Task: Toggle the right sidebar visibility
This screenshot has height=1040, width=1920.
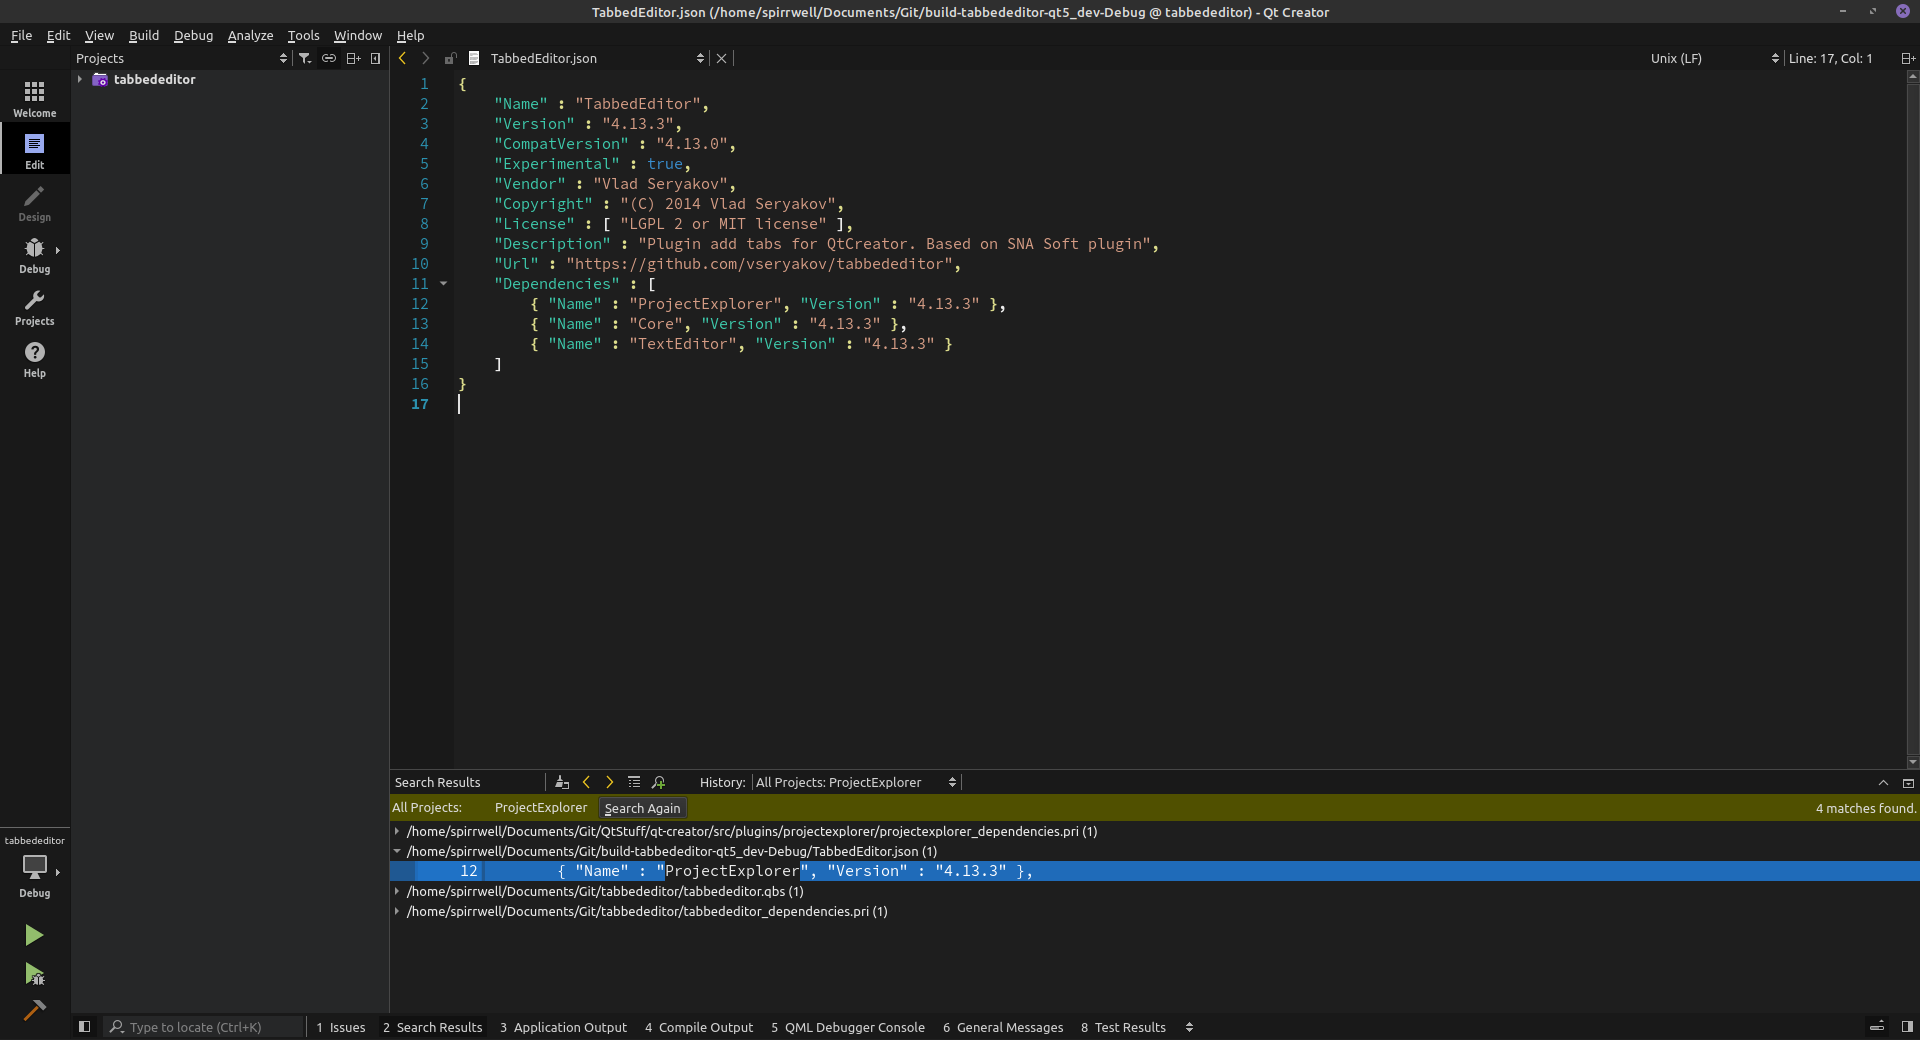Action: pos(1907,1026)
